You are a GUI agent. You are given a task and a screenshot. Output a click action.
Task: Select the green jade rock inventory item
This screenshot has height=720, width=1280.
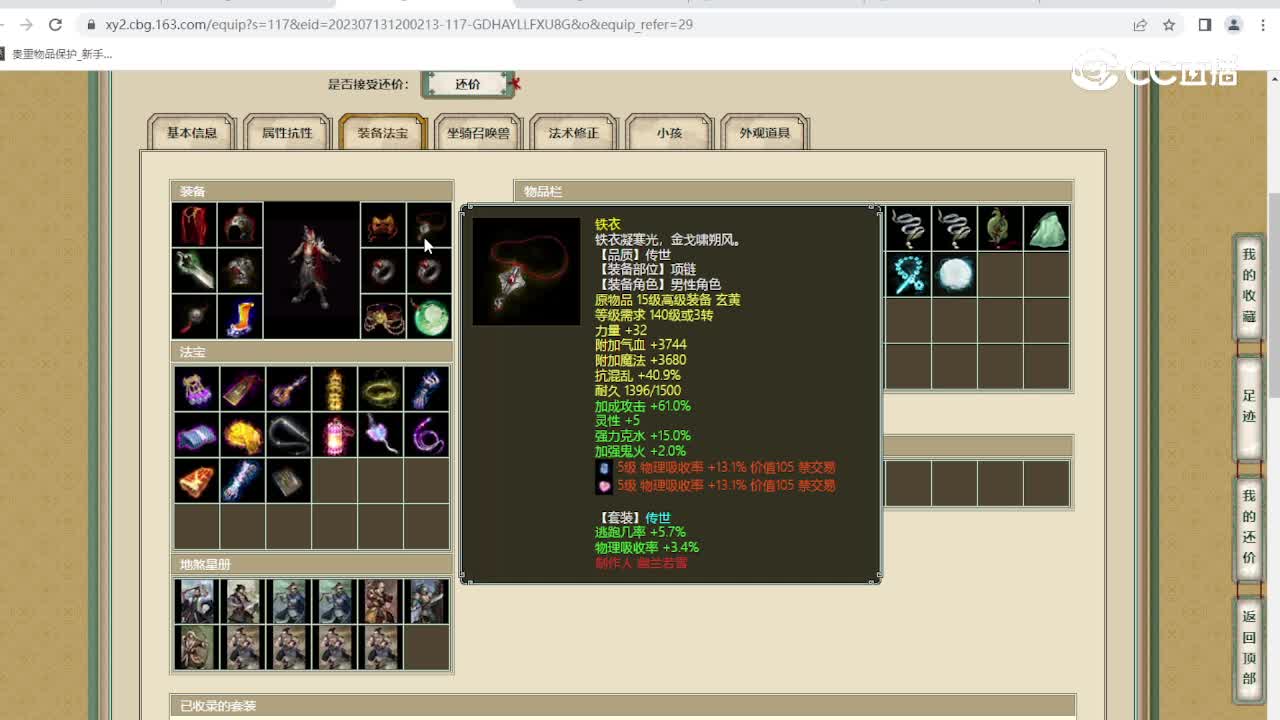[x=1047, y=229]
